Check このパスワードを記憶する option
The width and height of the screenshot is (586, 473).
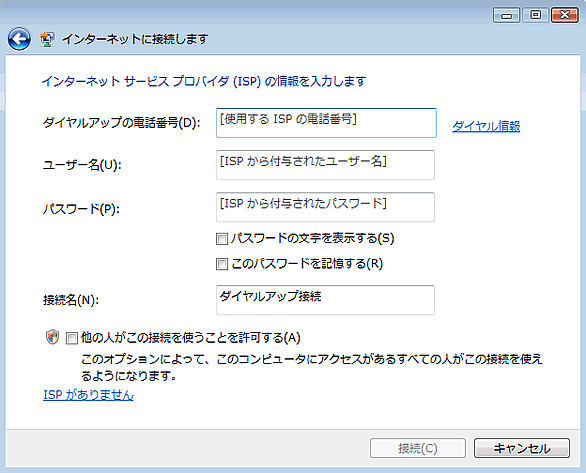[x=222, y=264]
